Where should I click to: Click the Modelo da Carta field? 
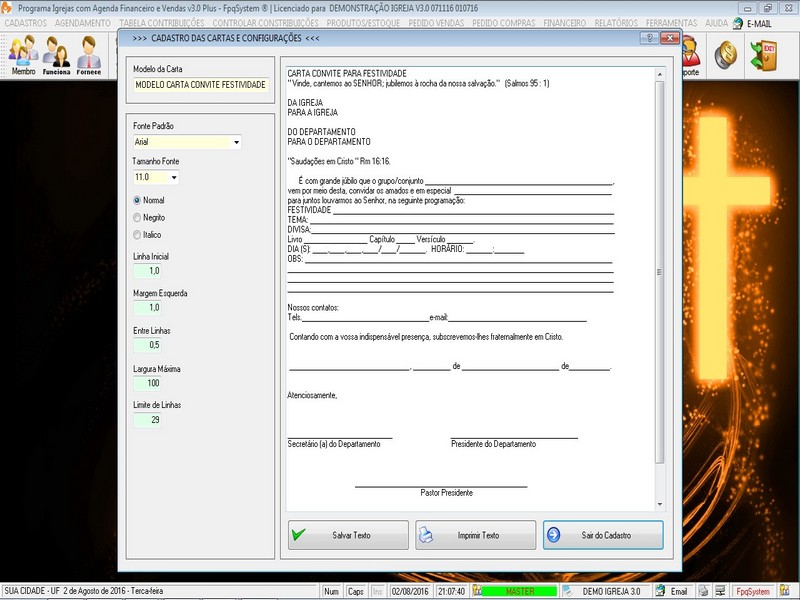tap(201, 85)
